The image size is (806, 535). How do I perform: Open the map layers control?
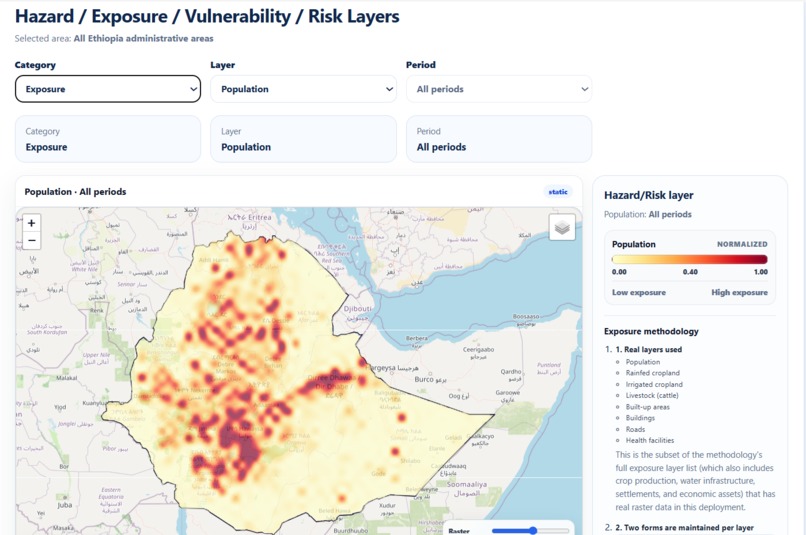click(562, 227)
